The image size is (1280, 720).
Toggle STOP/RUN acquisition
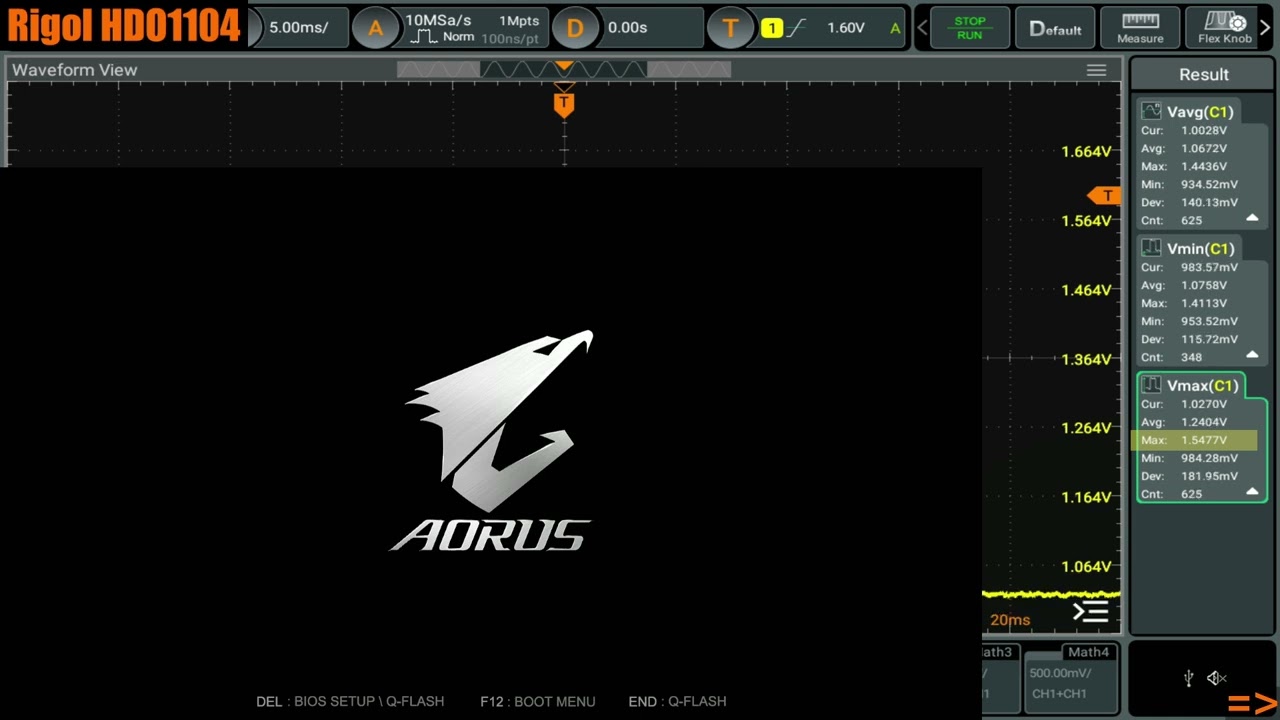[x=969, y=28]
